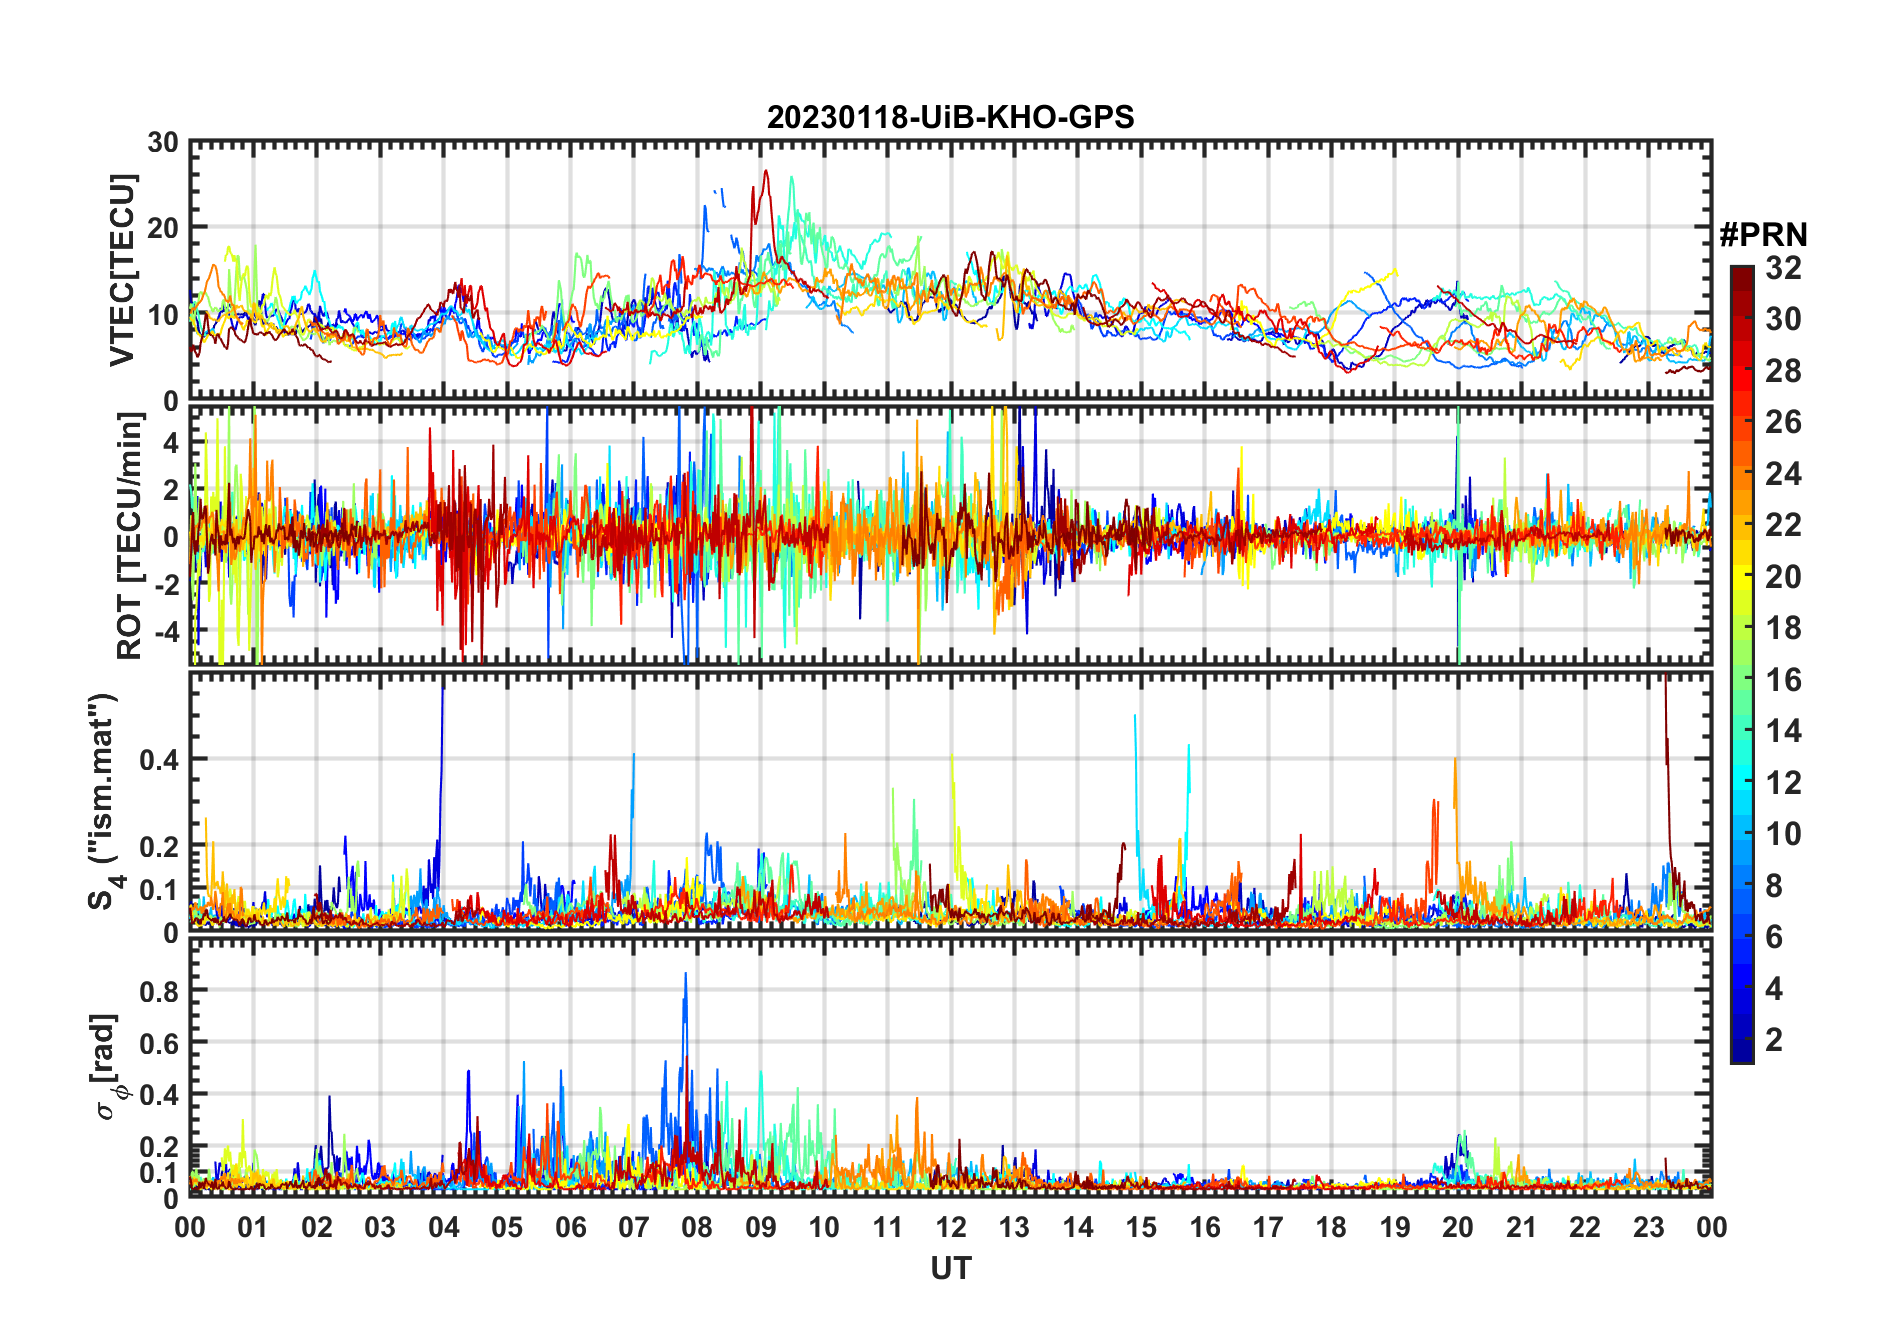
Task: Click x-axis hour tick label 11
Action: pos(888,1228)
